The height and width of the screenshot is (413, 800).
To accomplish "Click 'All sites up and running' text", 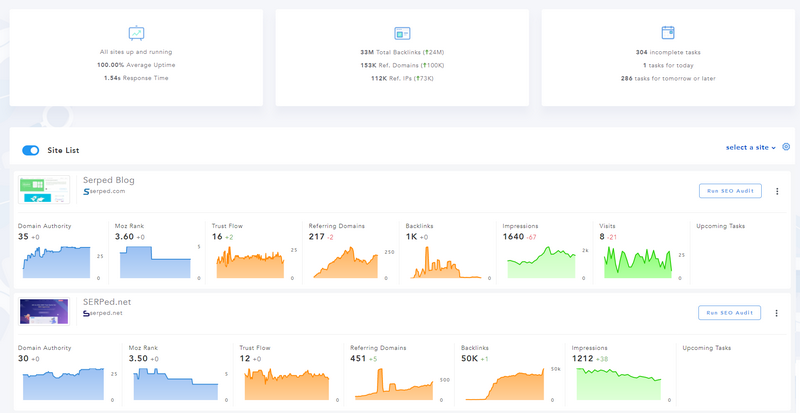I will [x=136, y=52].
